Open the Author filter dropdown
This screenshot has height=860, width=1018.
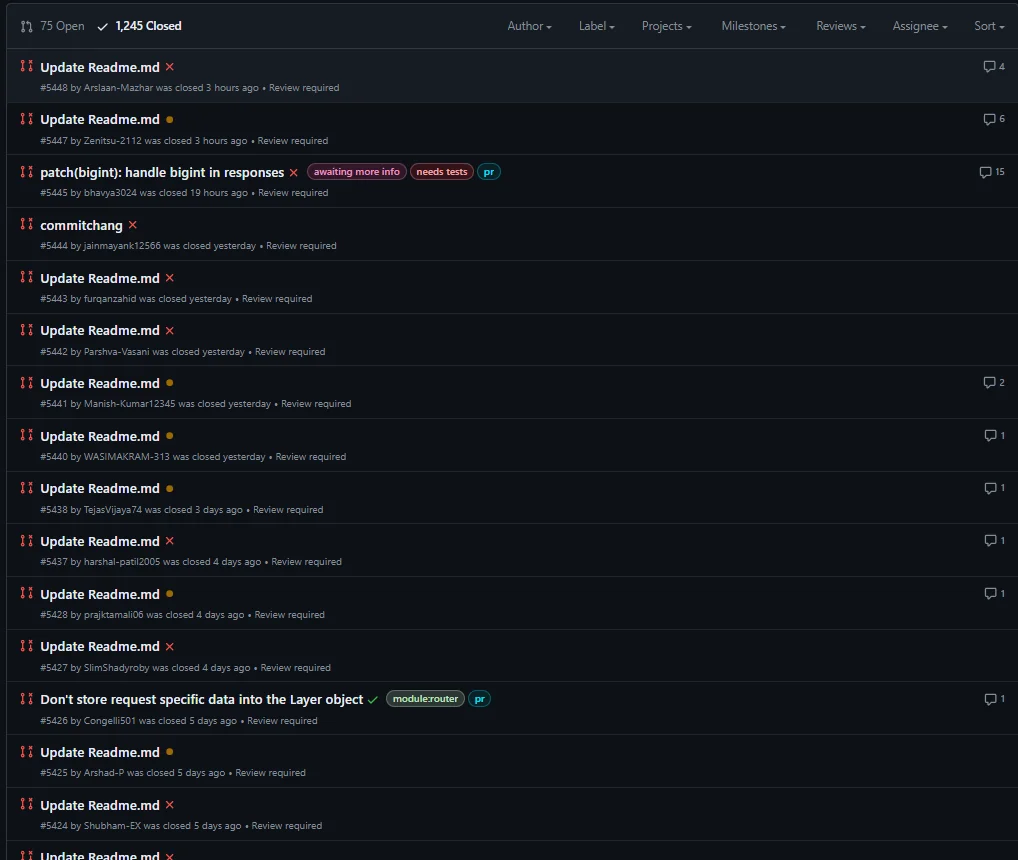[529, 26]
